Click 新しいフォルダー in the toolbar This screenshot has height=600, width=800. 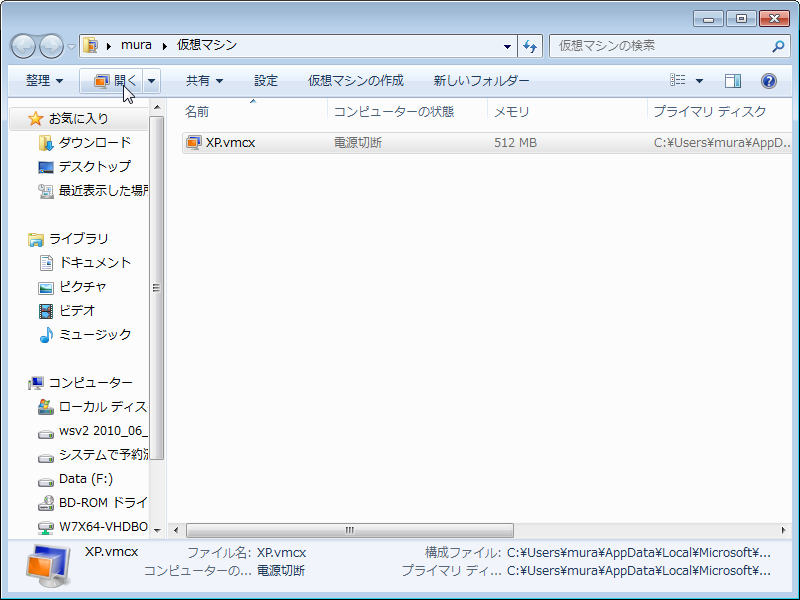click(x=481, y=81)
